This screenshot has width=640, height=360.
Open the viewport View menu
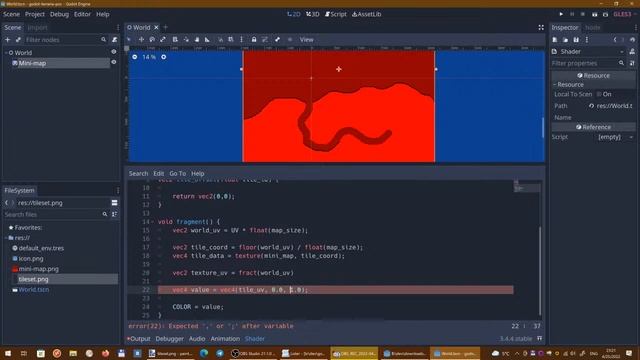[307, 40]
